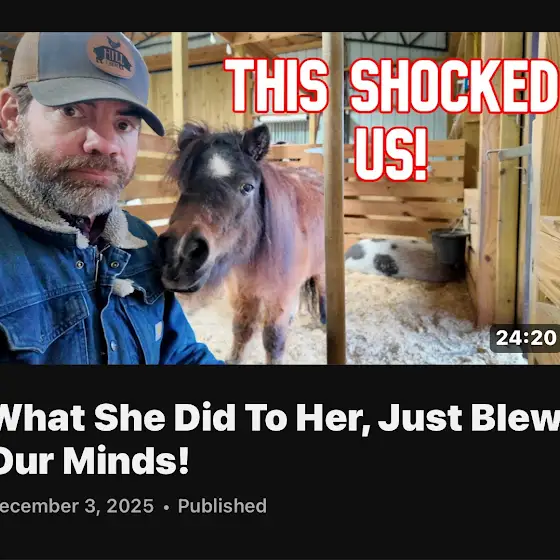Click the pony's nose
This screenshot has height=560, width=560.
click(184, 259)
